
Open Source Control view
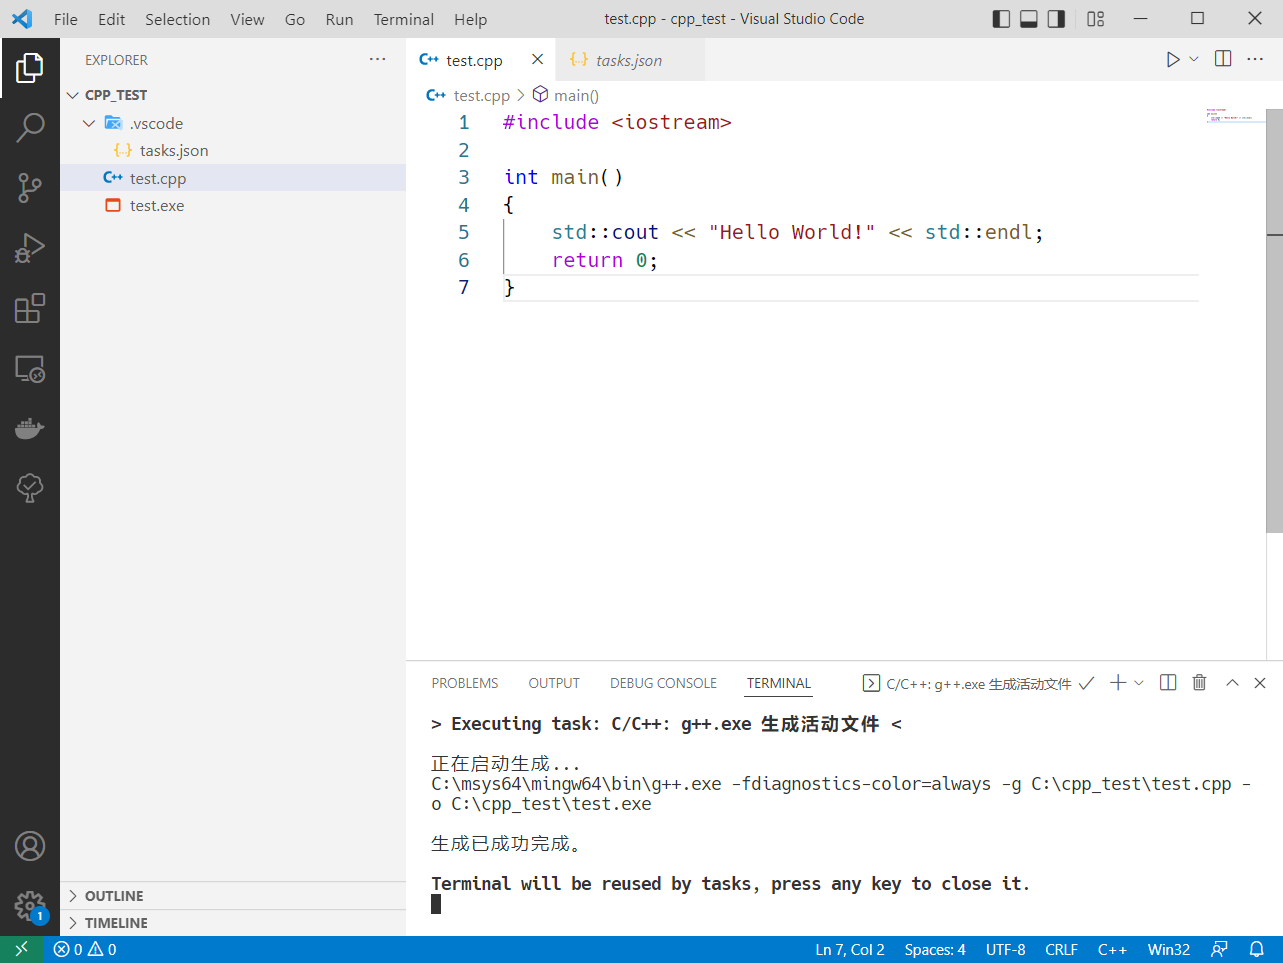30,188
